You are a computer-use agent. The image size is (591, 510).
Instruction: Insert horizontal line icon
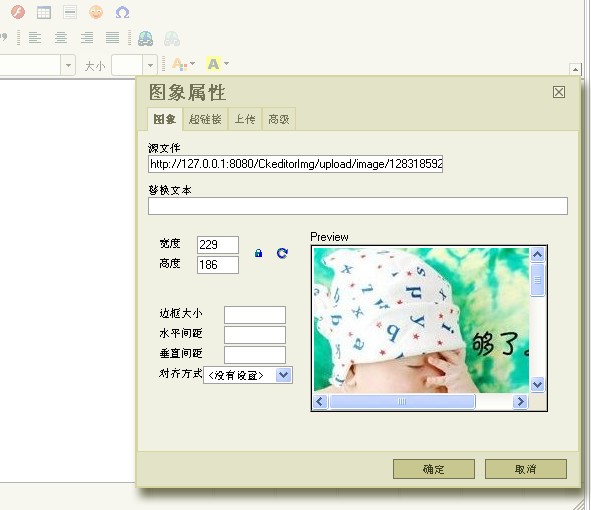coord(70,12)
